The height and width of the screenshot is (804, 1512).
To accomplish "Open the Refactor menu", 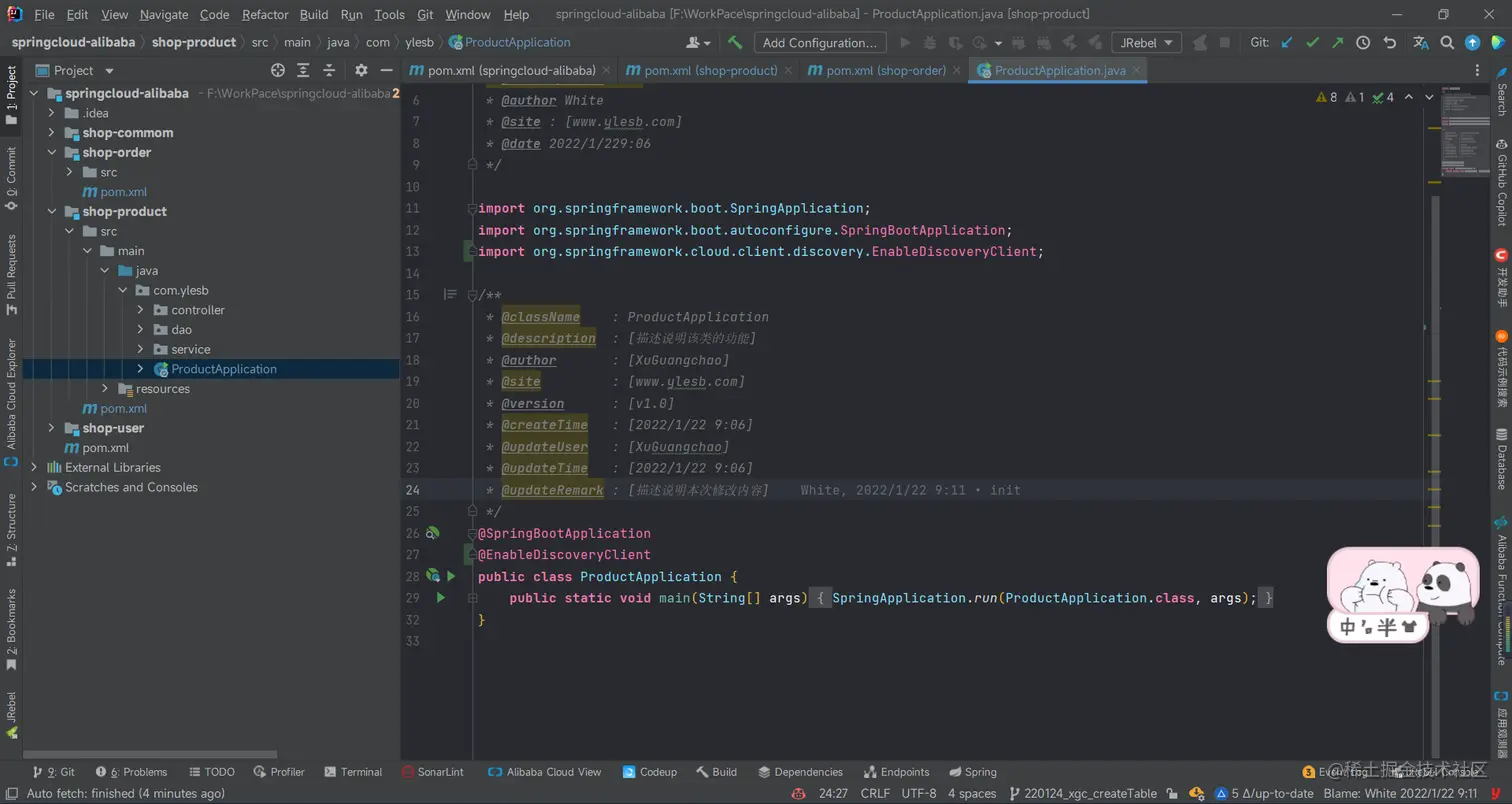I will pos(265,14).
